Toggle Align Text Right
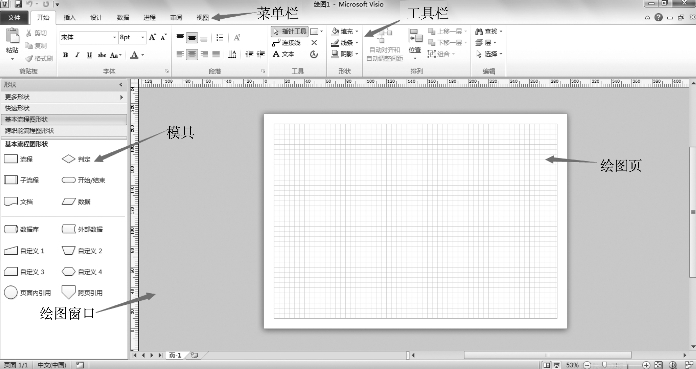 click(x=204, y=54)
